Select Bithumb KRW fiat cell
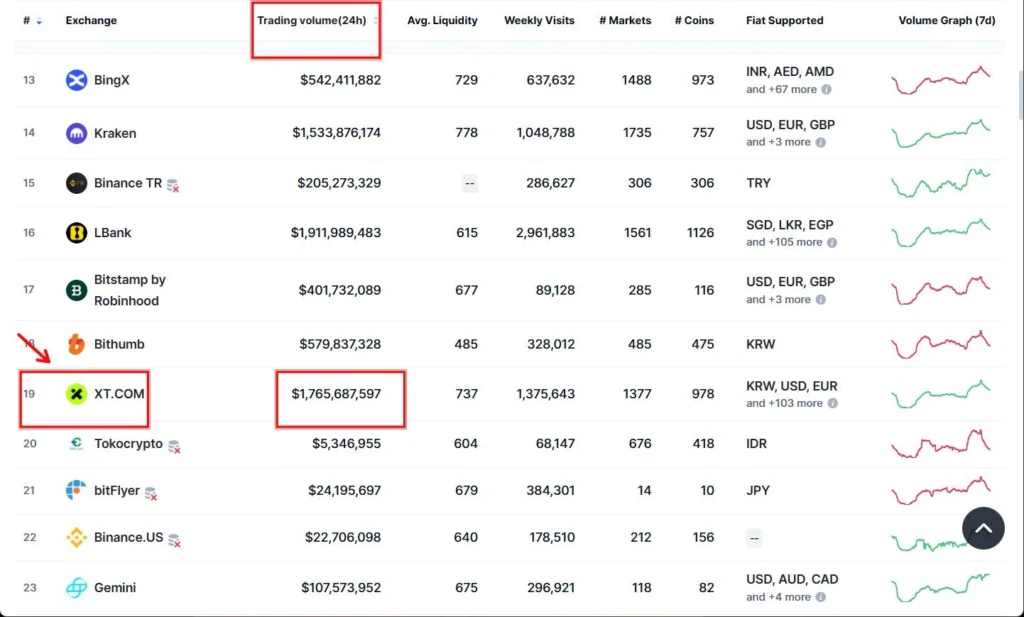The image size is (1024, 617). tap(760, 344)
